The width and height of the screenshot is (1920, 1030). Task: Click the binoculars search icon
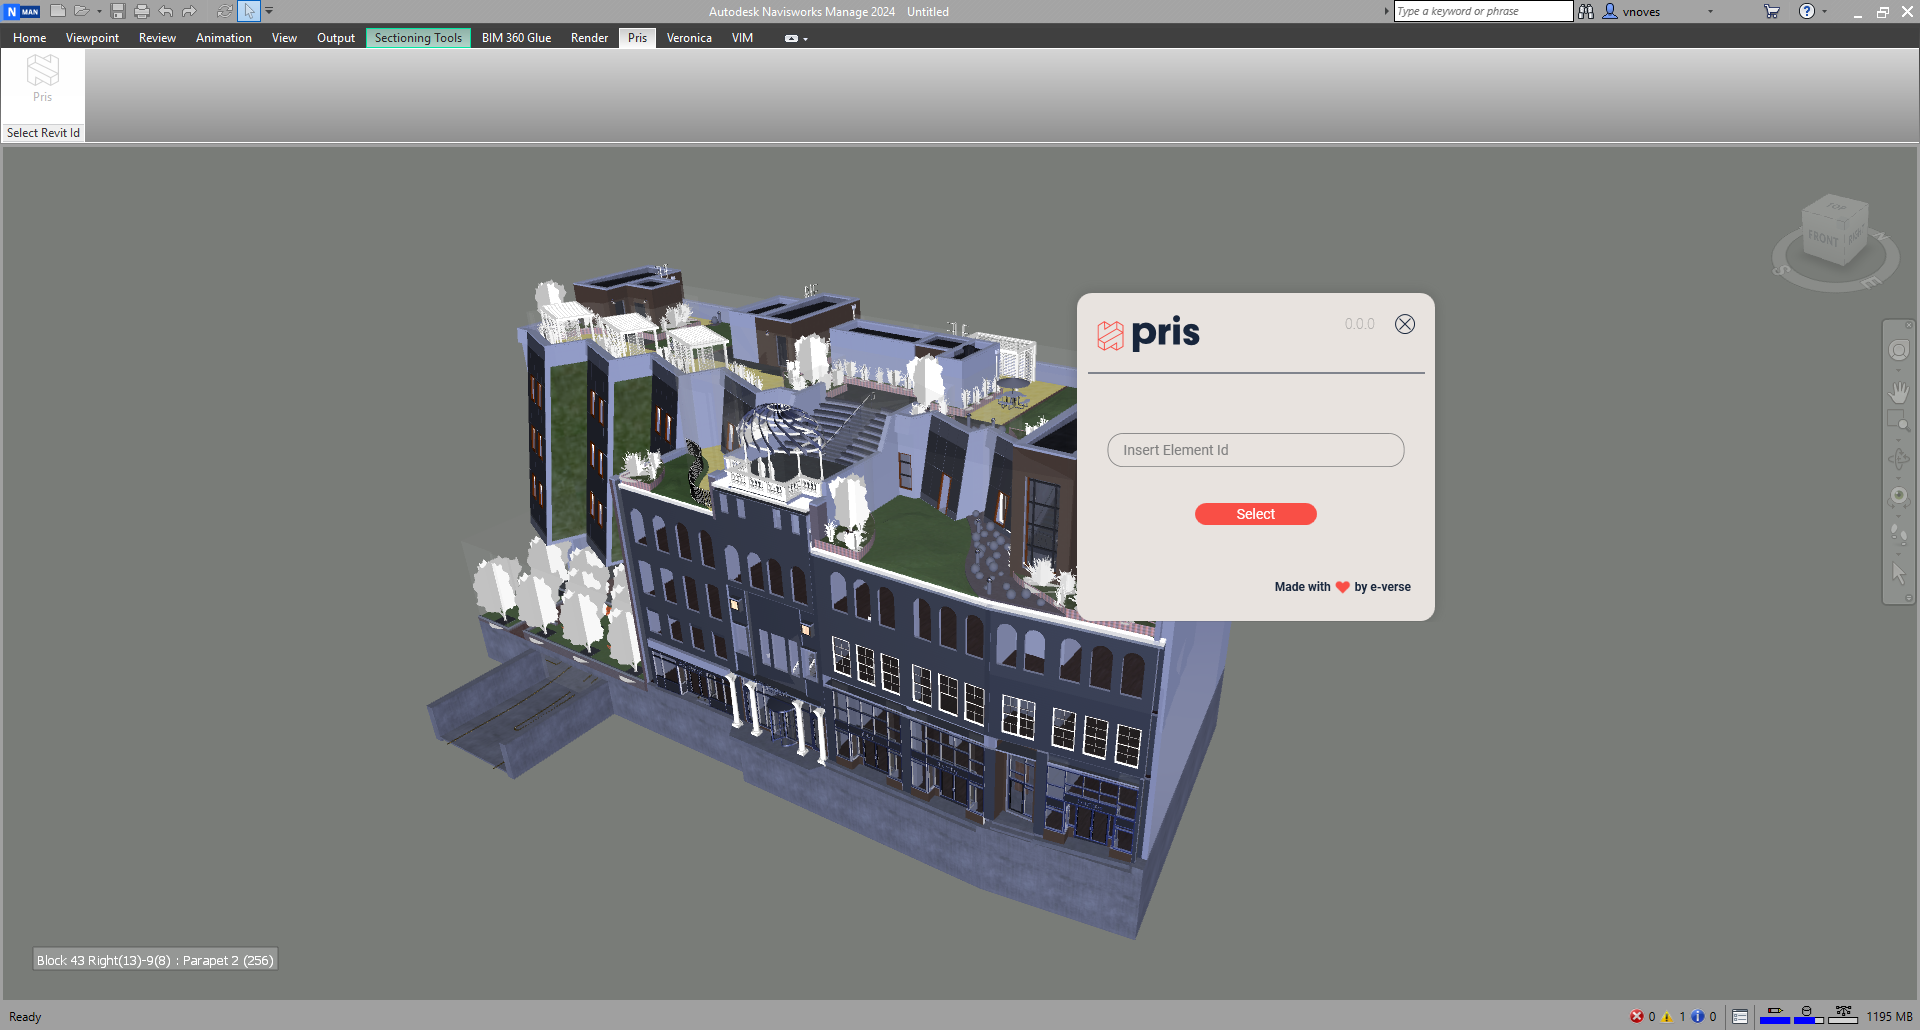pos(1586,11)
